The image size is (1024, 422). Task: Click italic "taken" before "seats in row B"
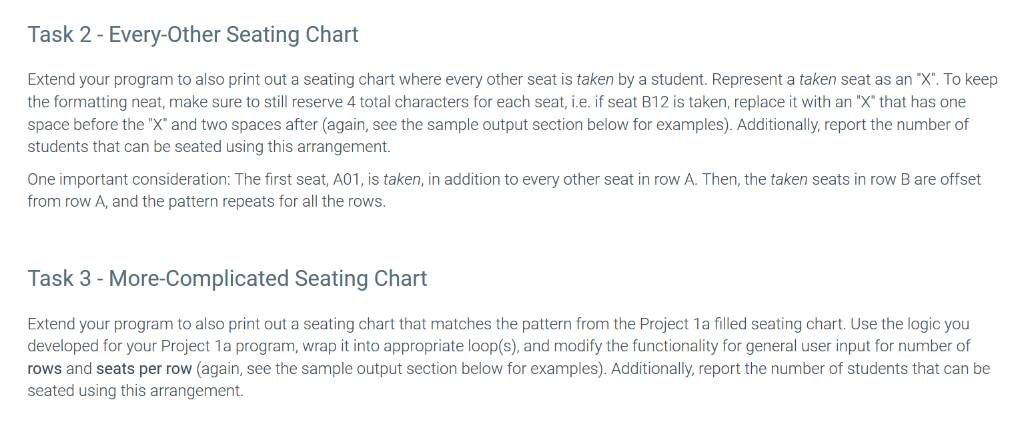[789, 180]
